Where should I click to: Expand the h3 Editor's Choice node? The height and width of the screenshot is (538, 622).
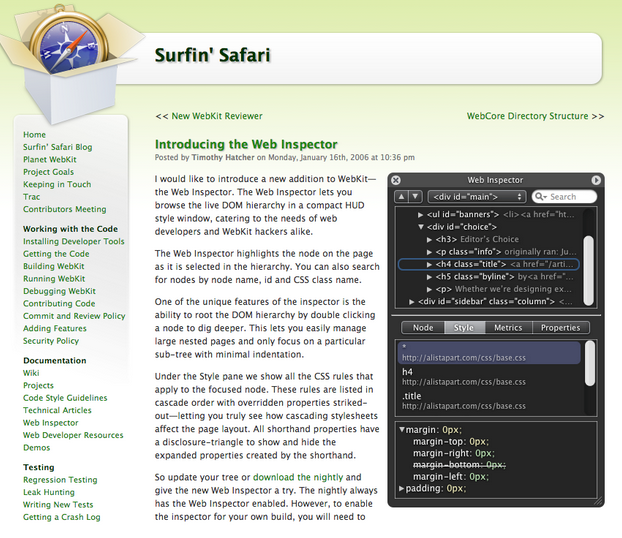pos(429,240)
